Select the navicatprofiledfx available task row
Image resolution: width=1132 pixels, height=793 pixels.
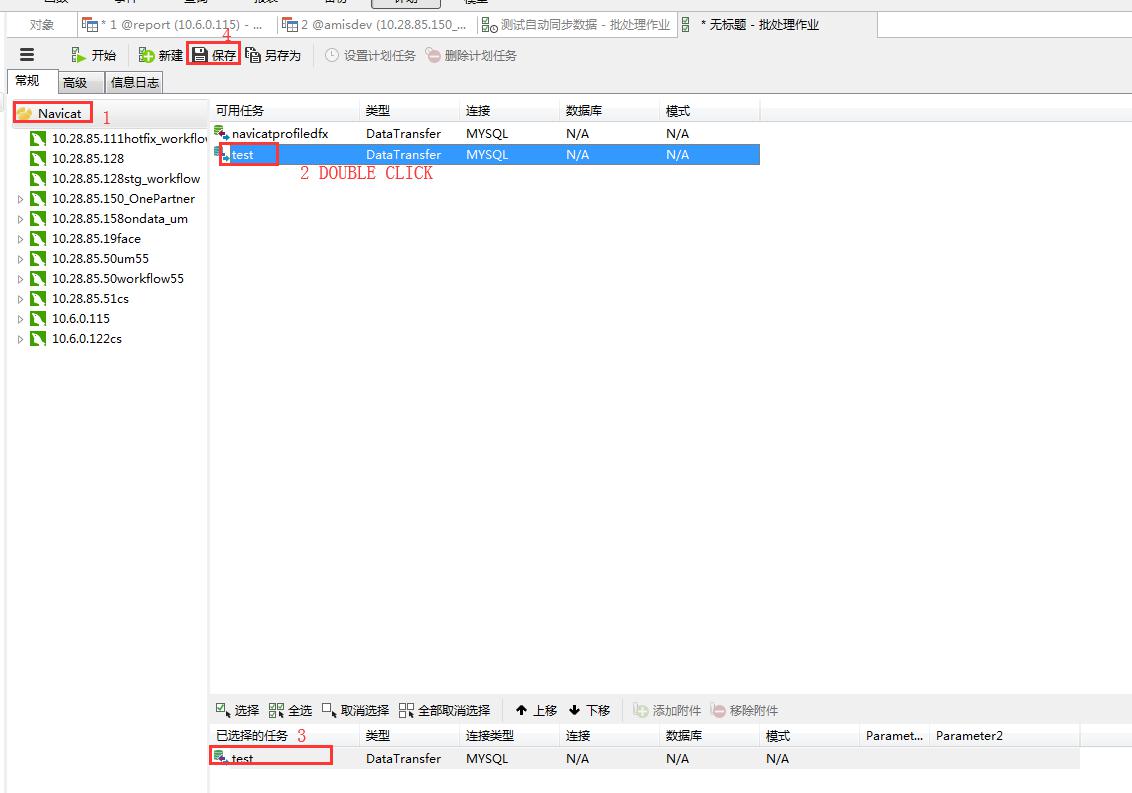(x=485, y=134)
